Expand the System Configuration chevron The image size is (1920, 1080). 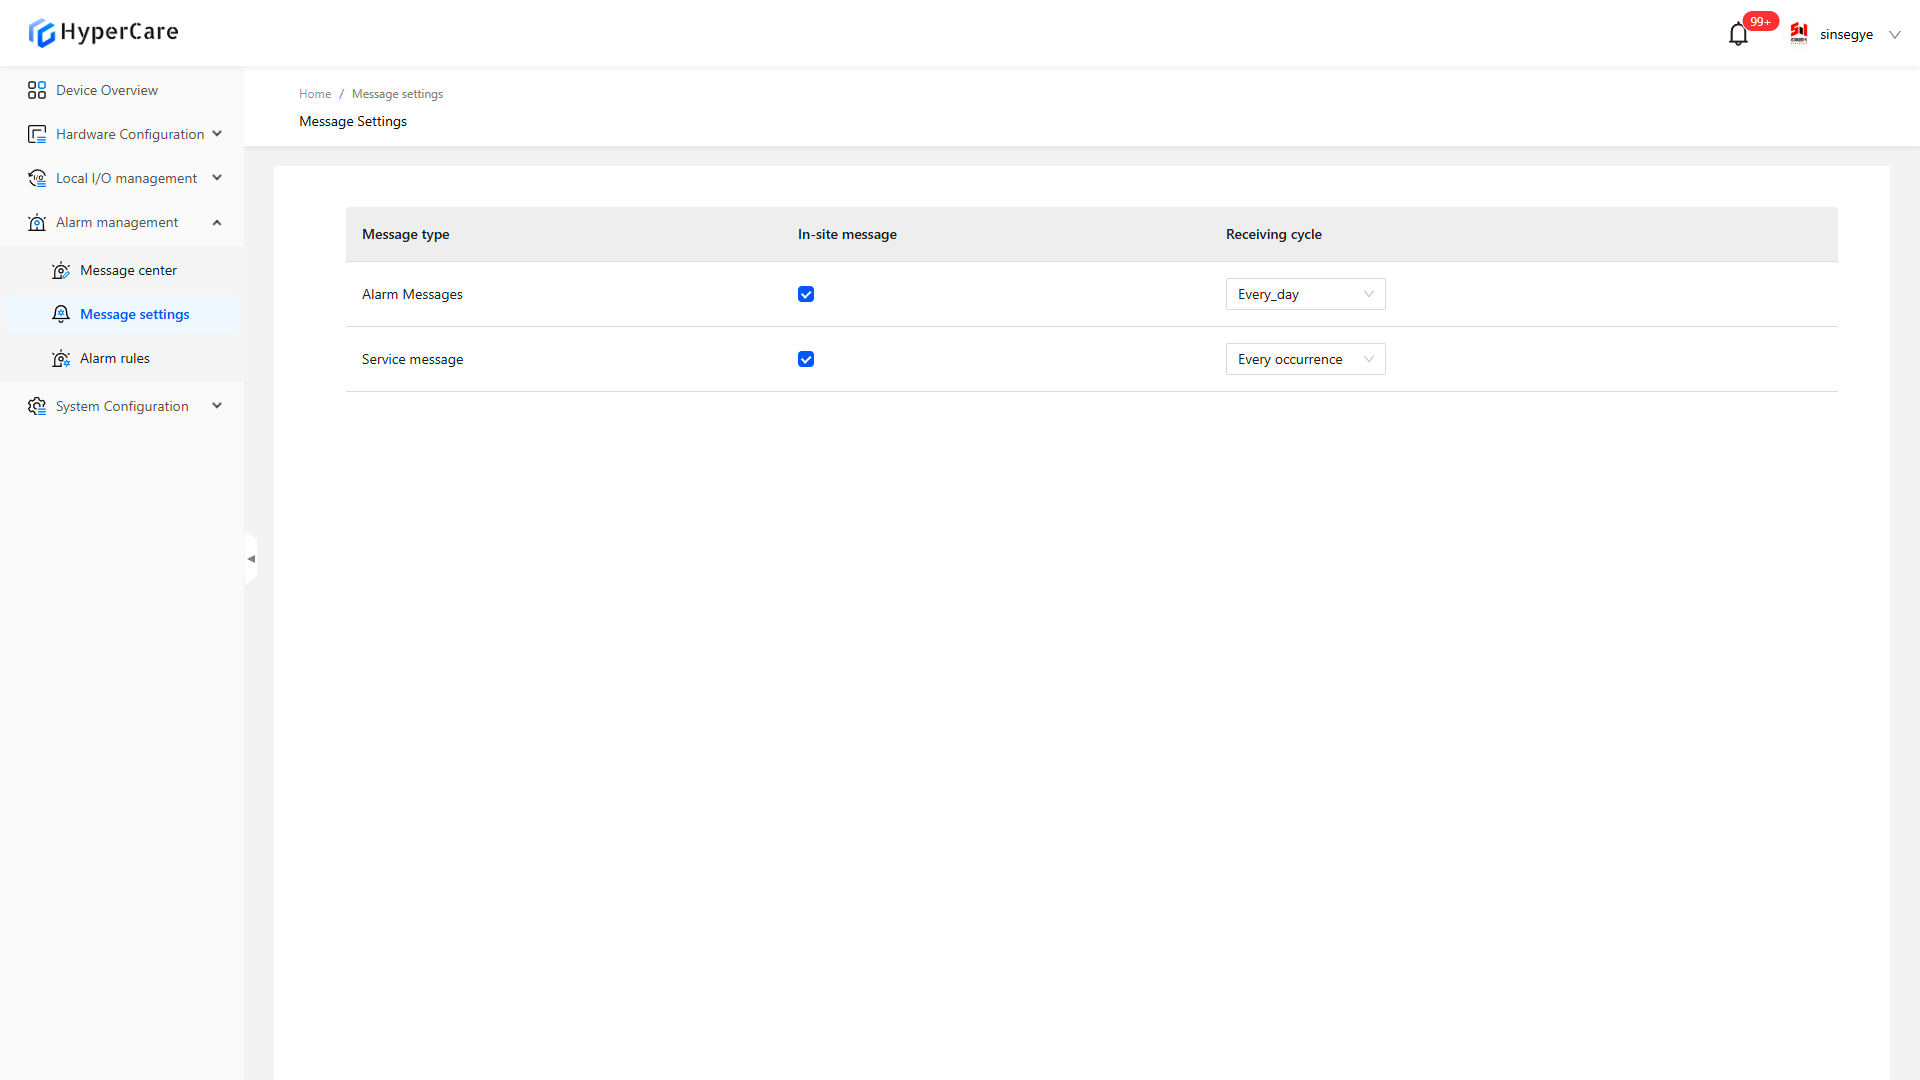tap(217, 406)
